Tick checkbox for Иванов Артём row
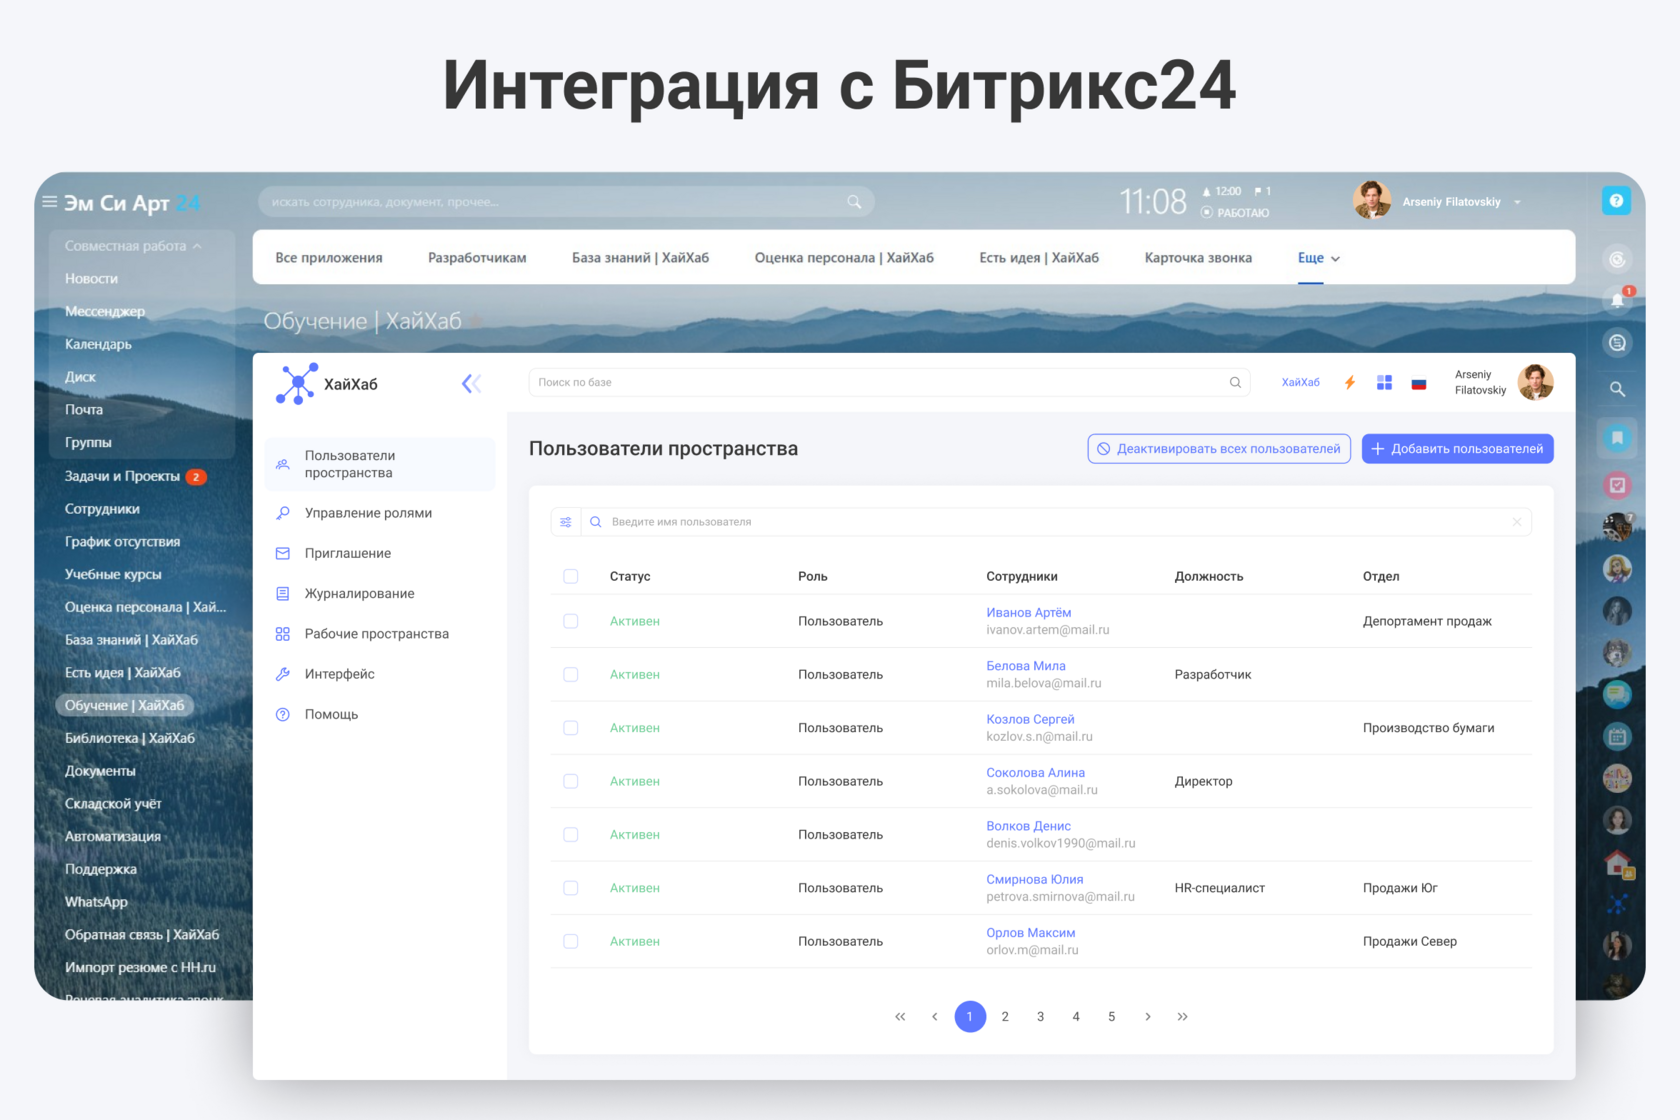 pos(571,621)
